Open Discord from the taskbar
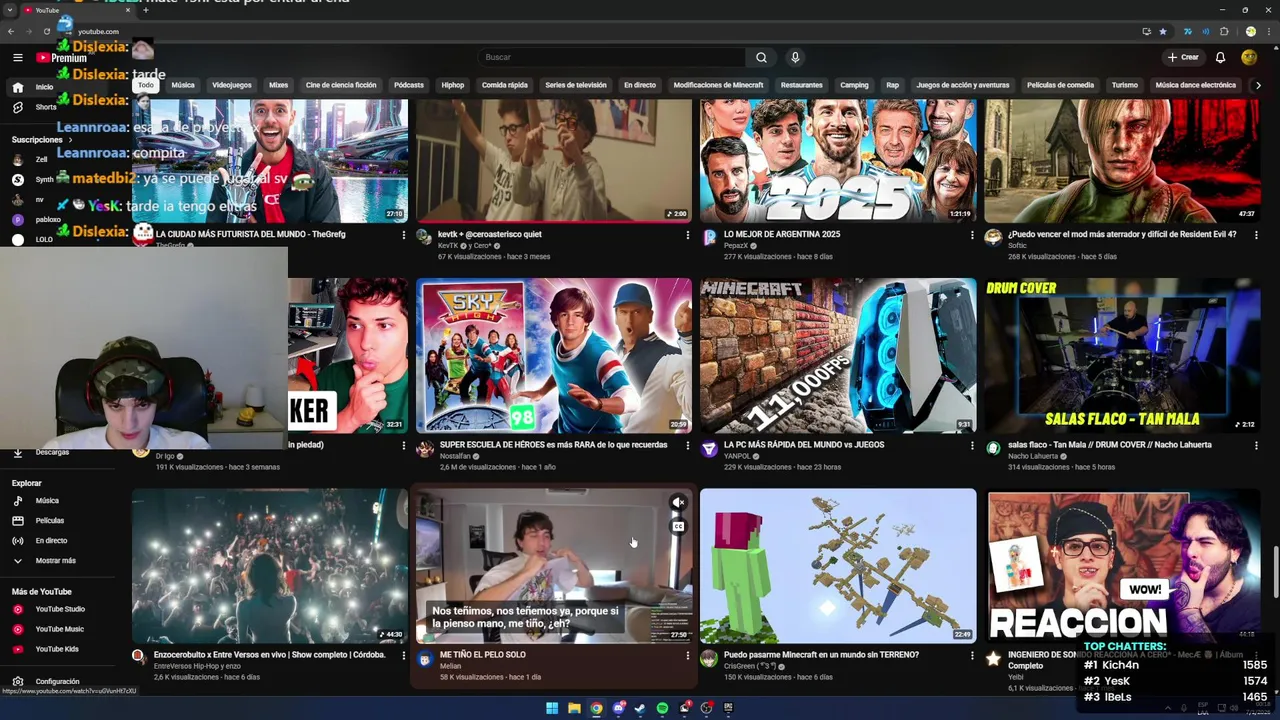The image size is (1280, 720). pos(618,708)
